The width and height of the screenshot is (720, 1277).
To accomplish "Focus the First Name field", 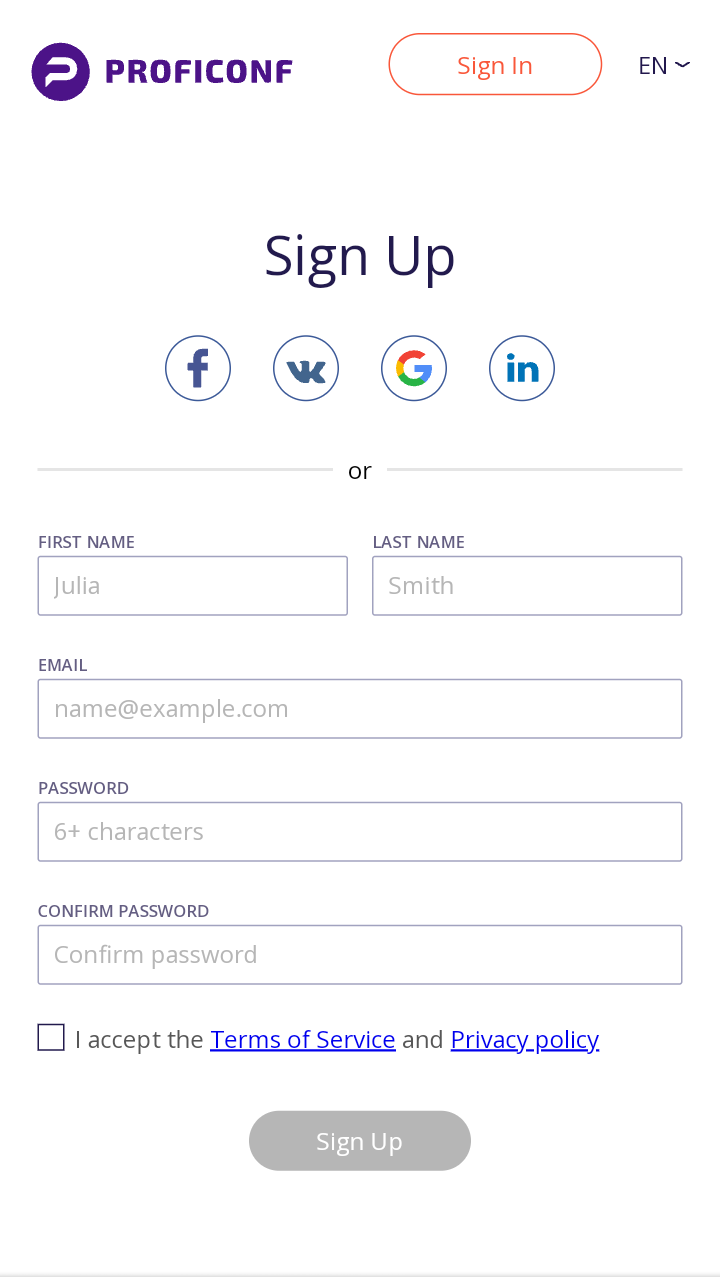I will pos(193,586).
